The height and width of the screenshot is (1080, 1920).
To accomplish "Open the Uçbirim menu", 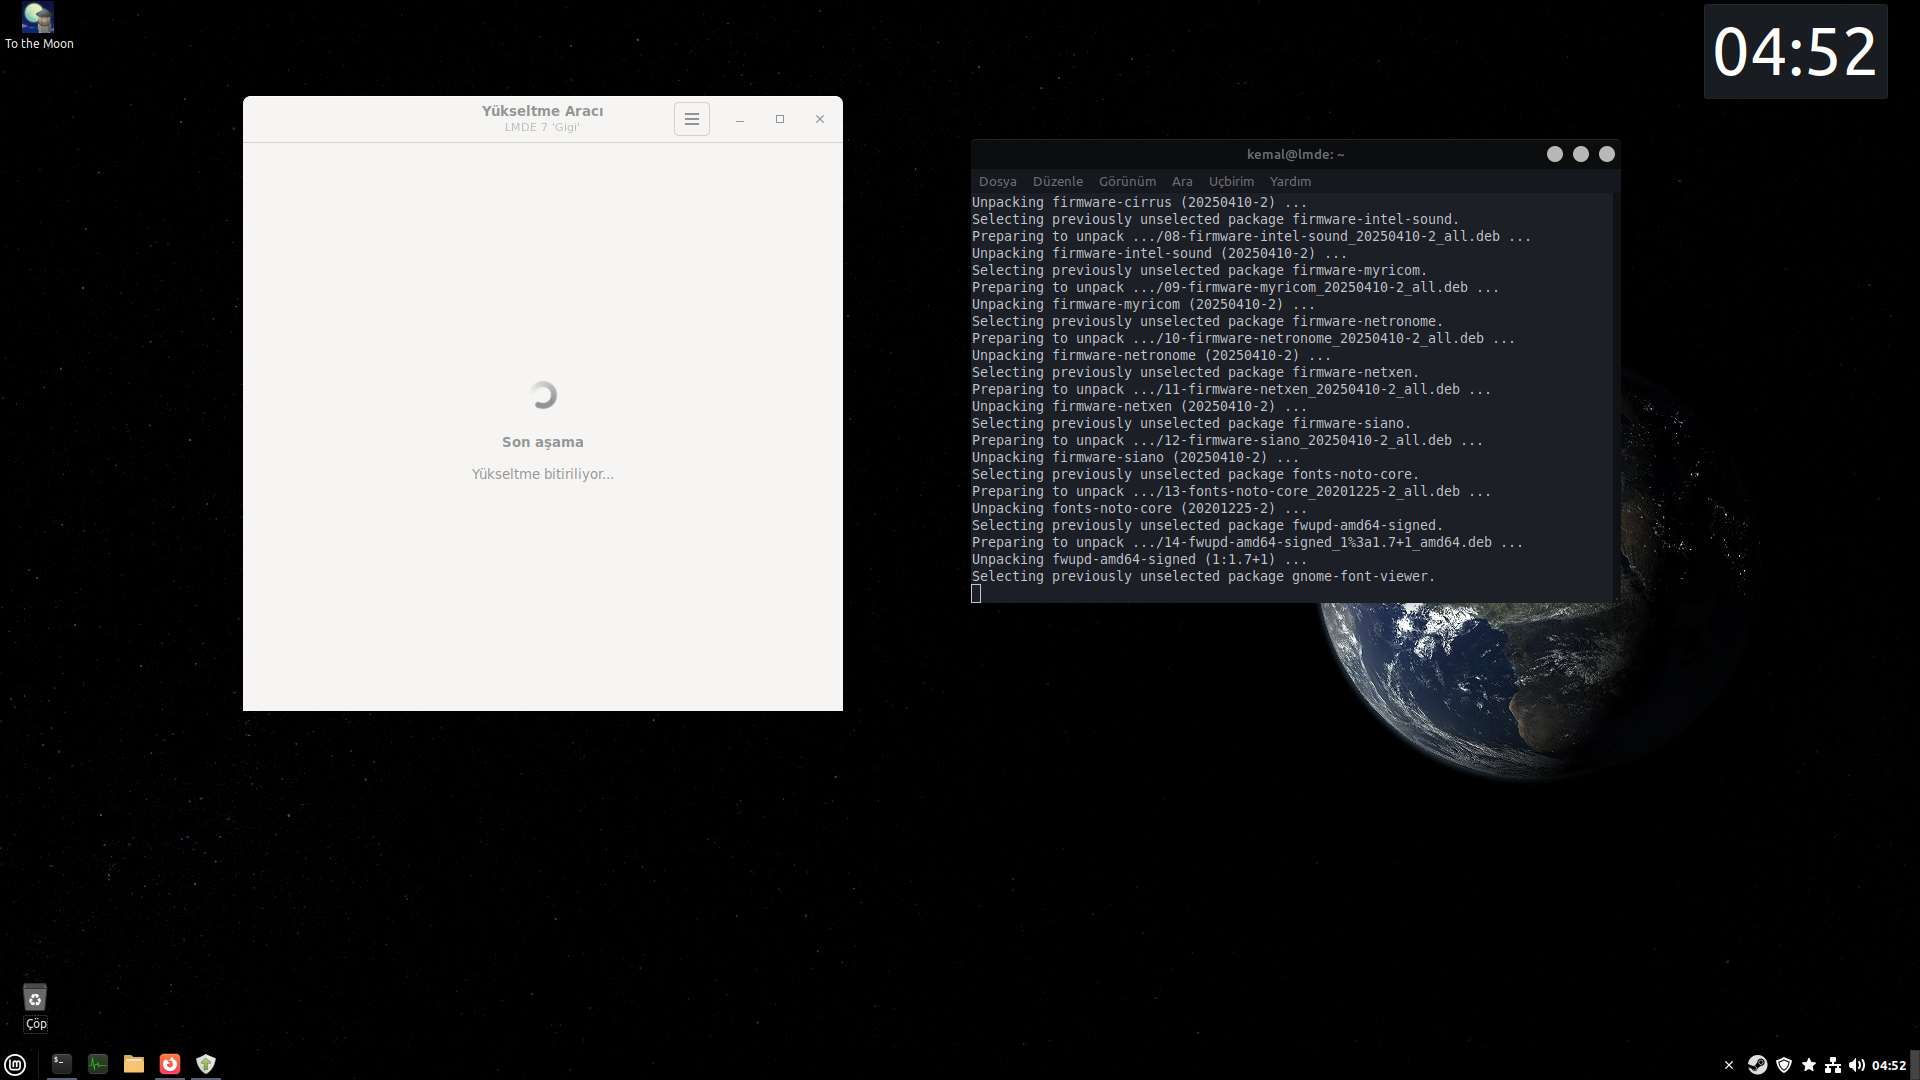I will tap(1230, 181).
